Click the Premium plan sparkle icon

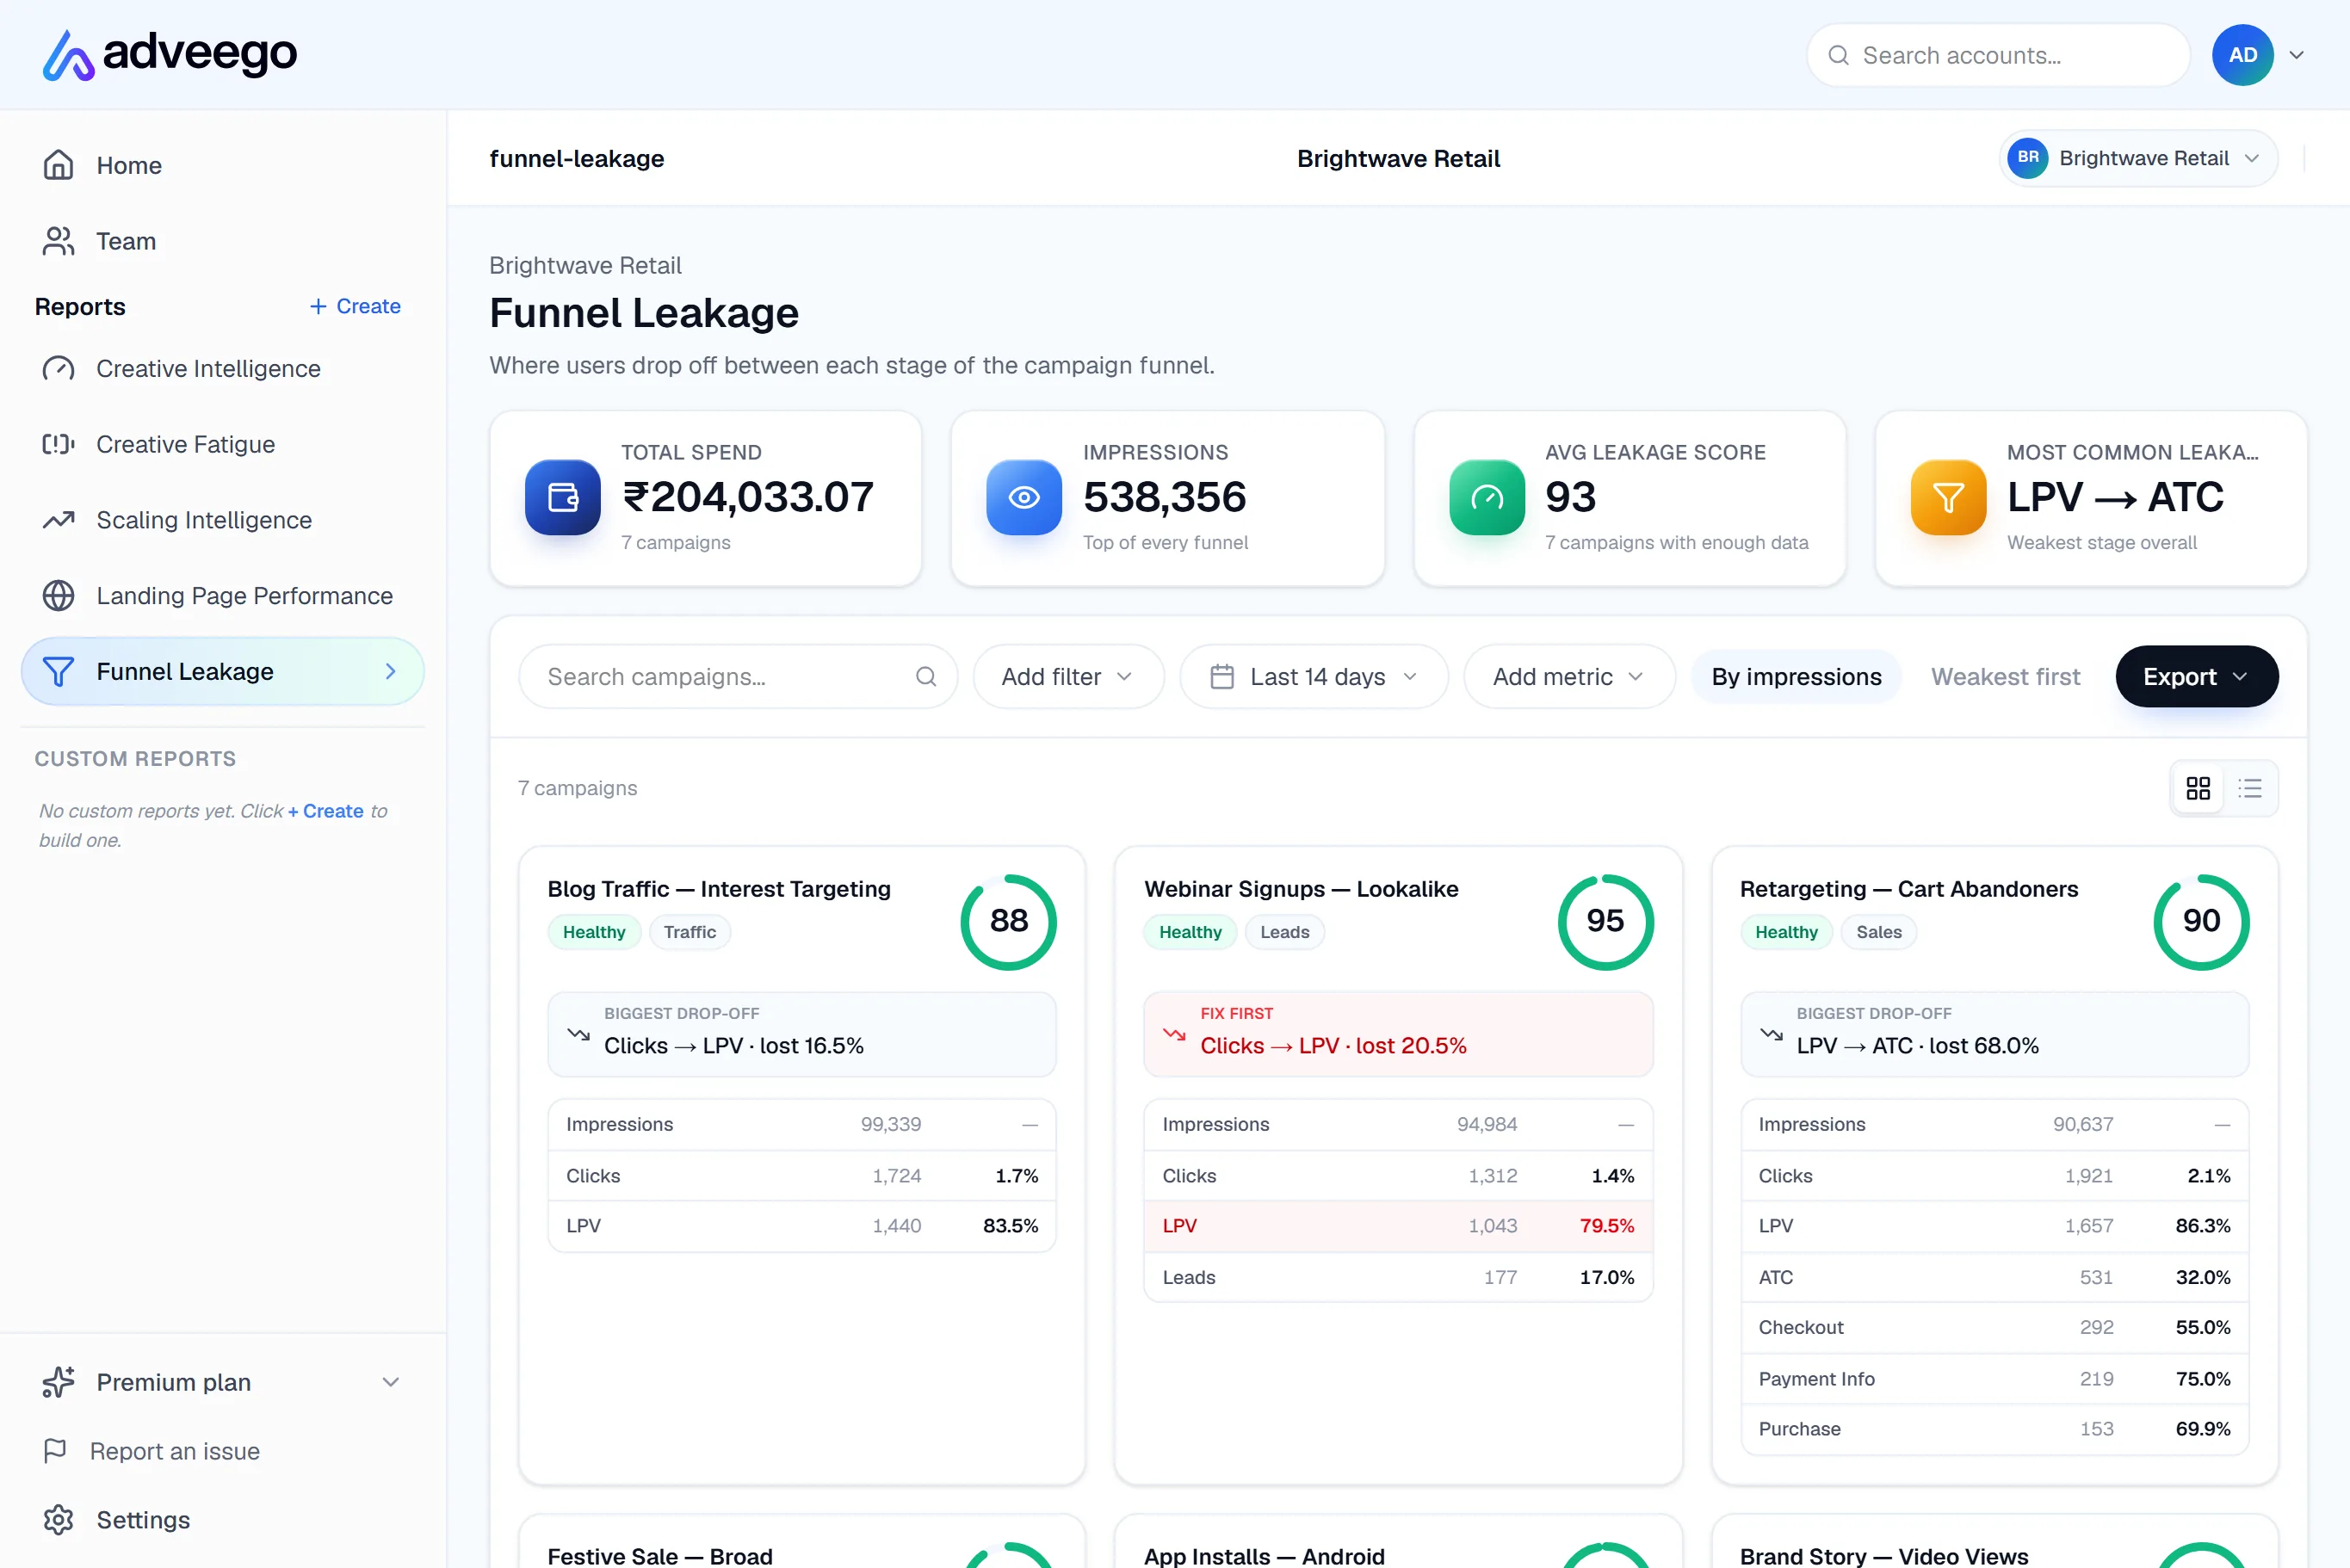pyautogui.click(x=58, y=1382)
